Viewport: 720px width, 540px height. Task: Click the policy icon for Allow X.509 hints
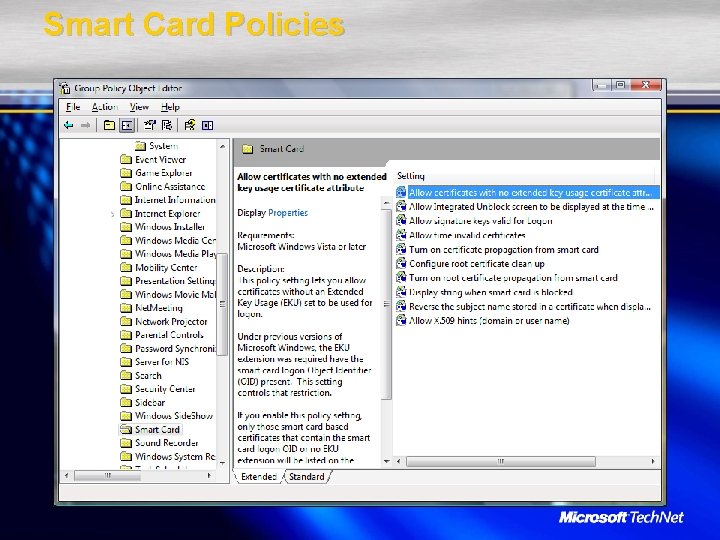tap(401, 320)
